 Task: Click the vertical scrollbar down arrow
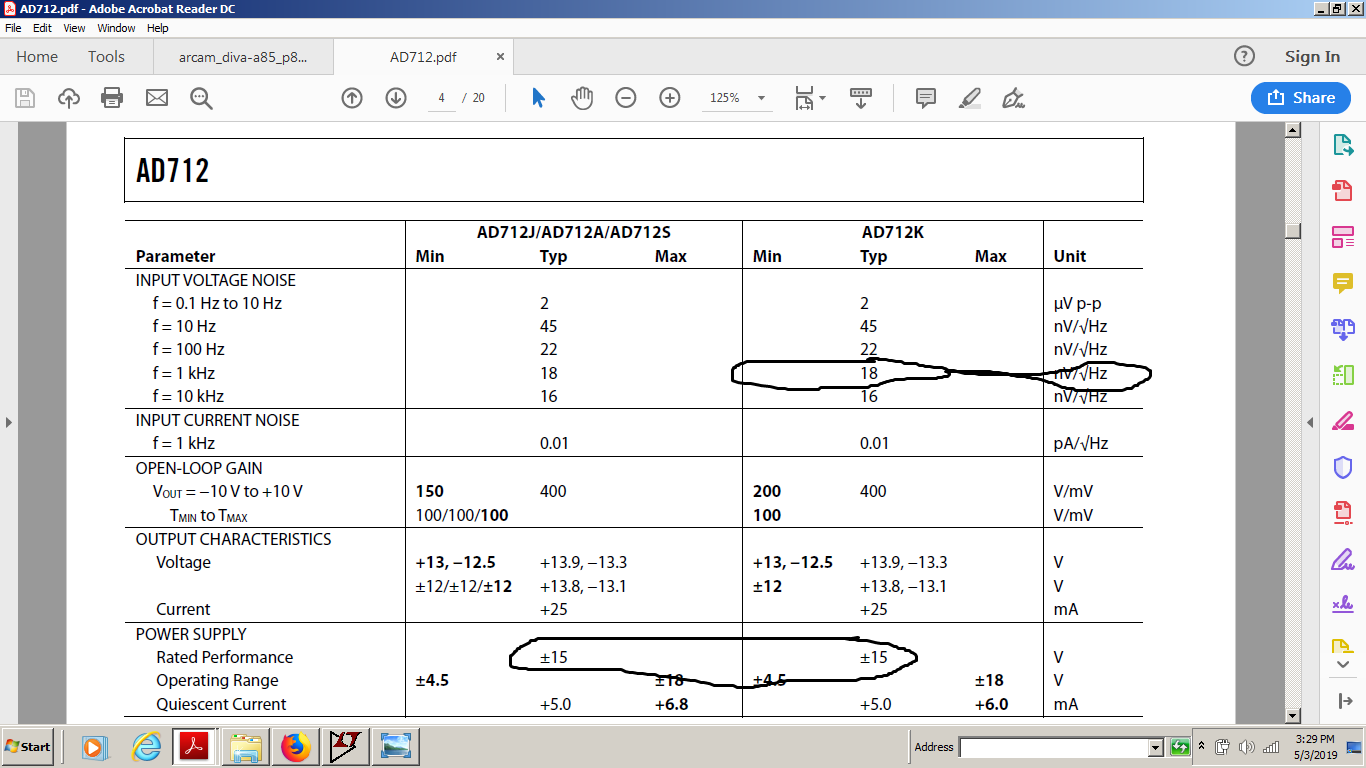point(1293,716)
